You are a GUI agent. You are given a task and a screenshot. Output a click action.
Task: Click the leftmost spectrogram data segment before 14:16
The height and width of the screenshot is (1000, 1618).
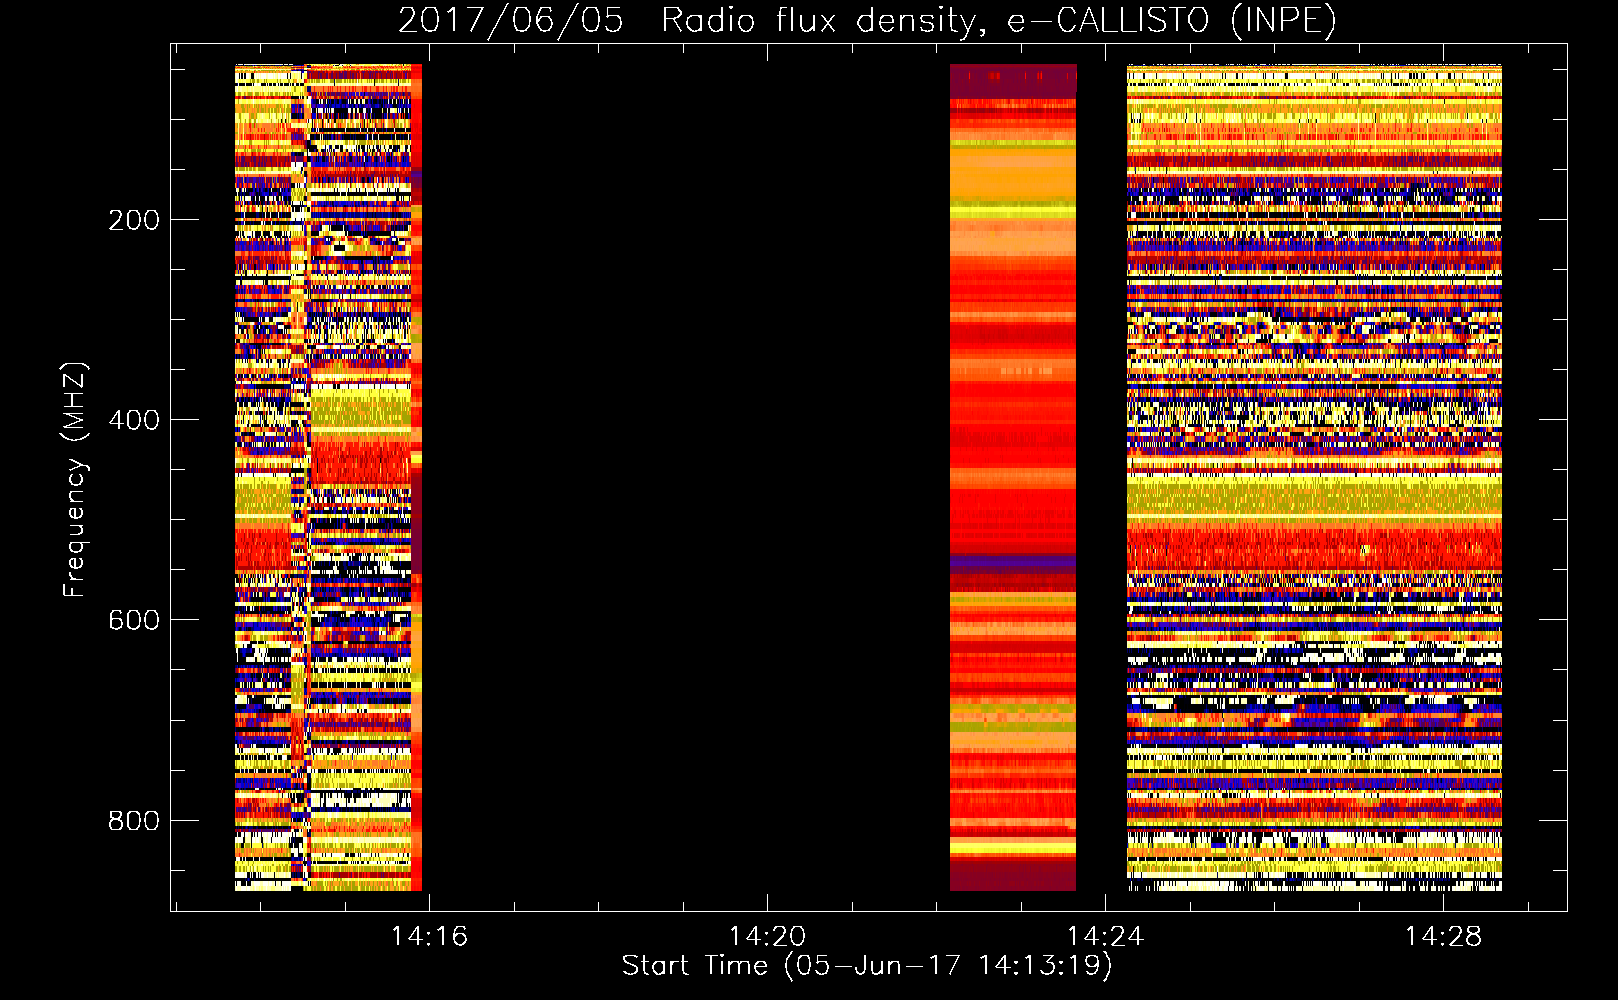(x=328, y=478)
